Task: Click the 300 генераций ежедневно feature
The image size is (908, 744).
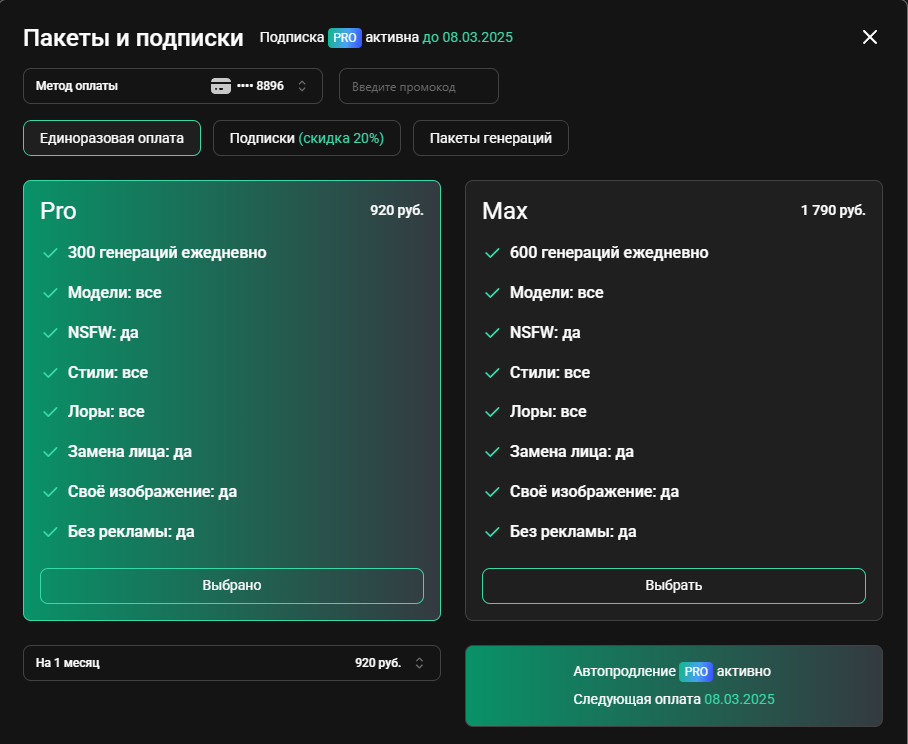Action: [x=167, y=253]
